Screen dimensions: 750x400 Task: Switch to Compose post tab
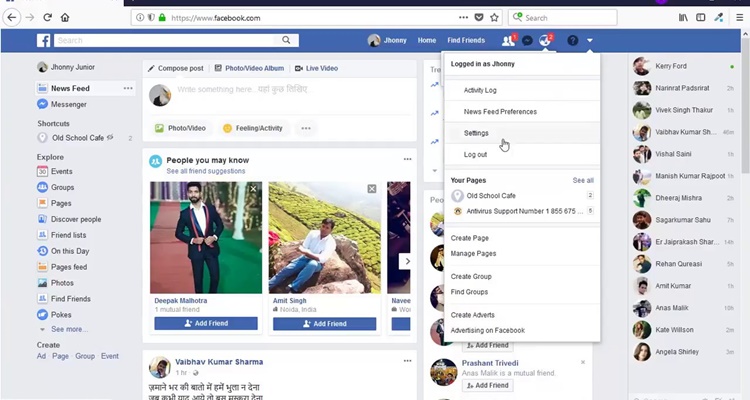[176, 68]
